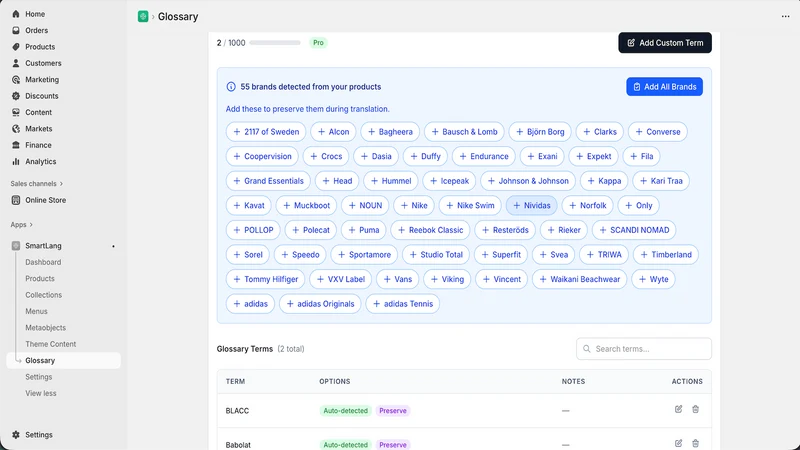The height and width of the screenshot is (450, 800).
Task: Expand the Apps section
Action: 21,224
